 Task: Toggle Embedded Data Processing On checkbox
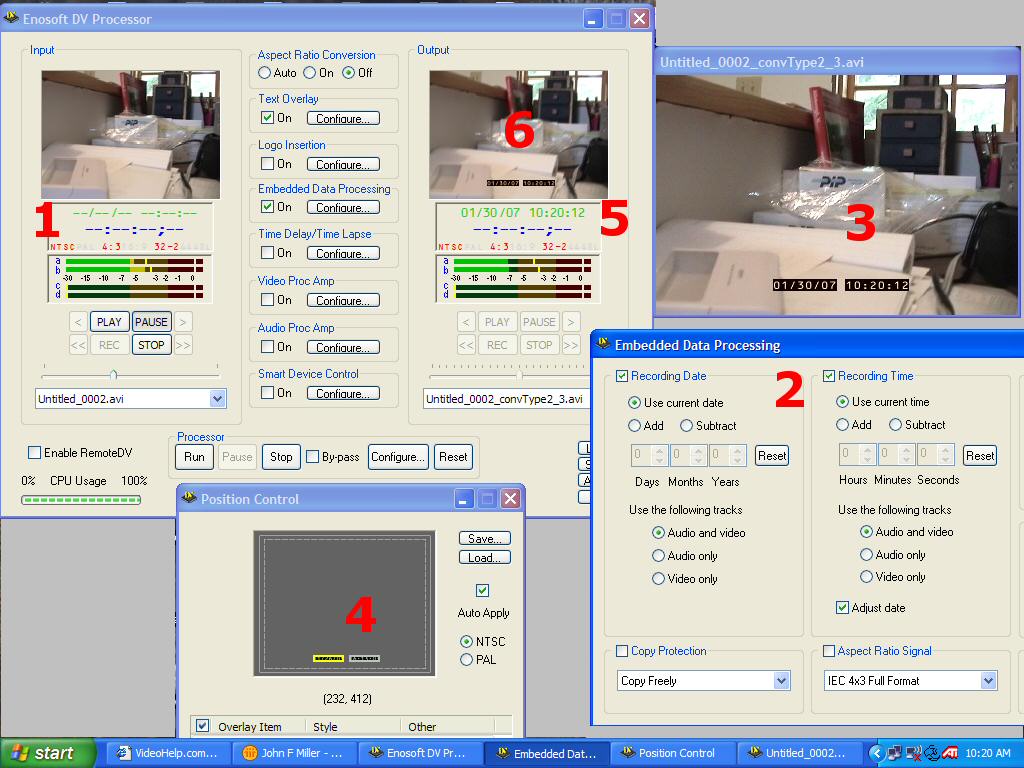pos(267,206)
